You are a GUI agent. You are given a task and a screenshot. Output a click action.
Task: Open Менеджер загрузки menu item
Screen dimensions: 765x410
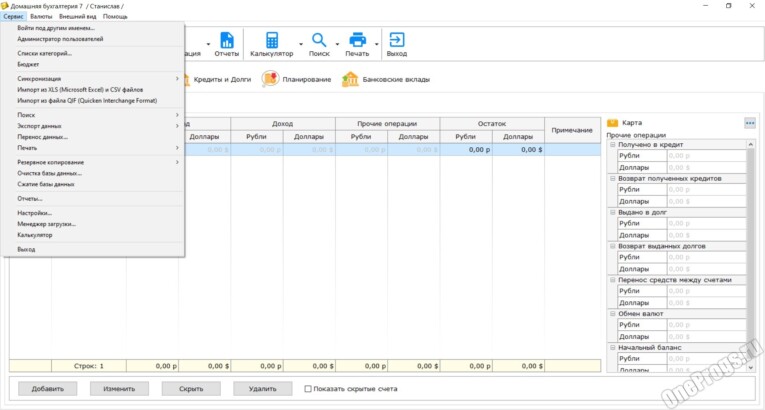pyautogui.click(x=93, y=224)
